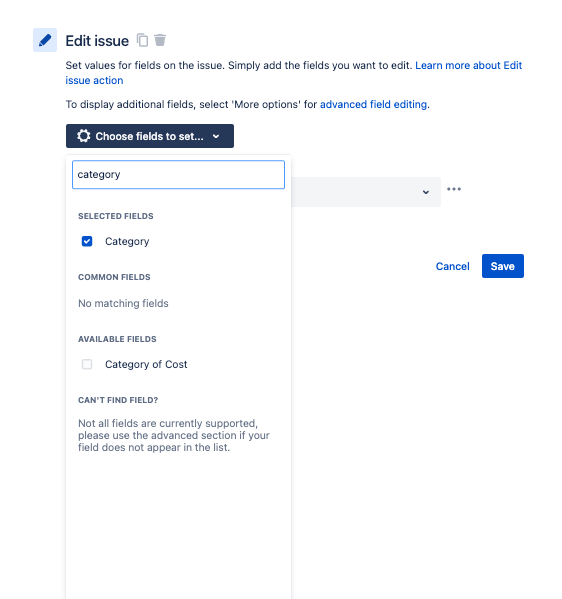This screenshot has width=562, height=599.
Task: Click the category search input field
Action: point(178,175)
